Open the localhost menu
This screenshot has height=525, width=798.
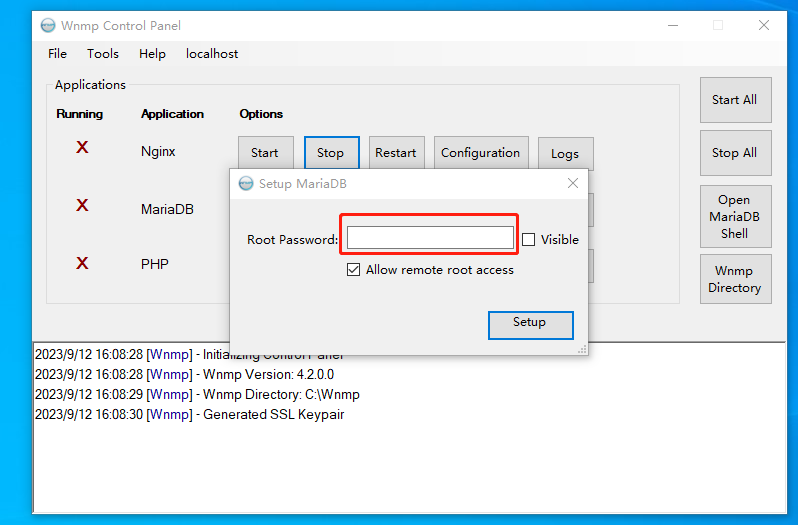[212, 54]
